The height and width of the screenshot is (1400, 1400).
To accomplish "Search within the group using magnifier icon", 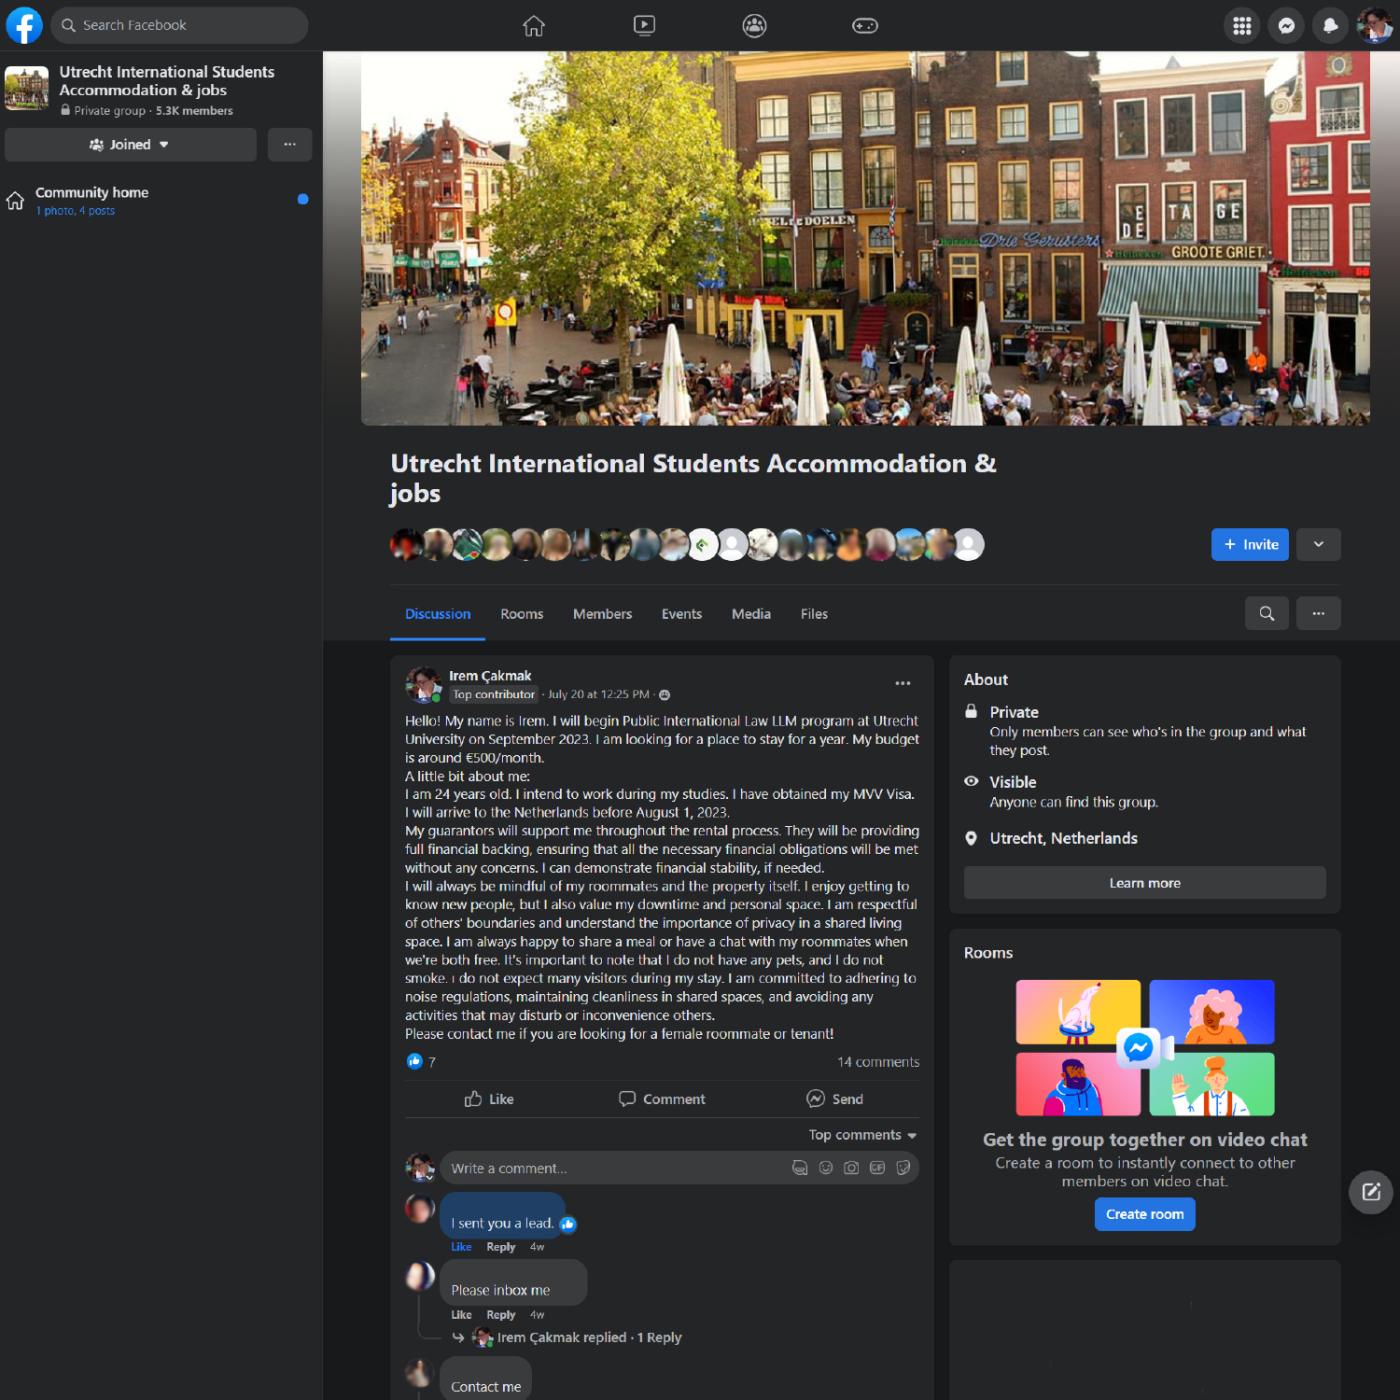I will 1267,613.
